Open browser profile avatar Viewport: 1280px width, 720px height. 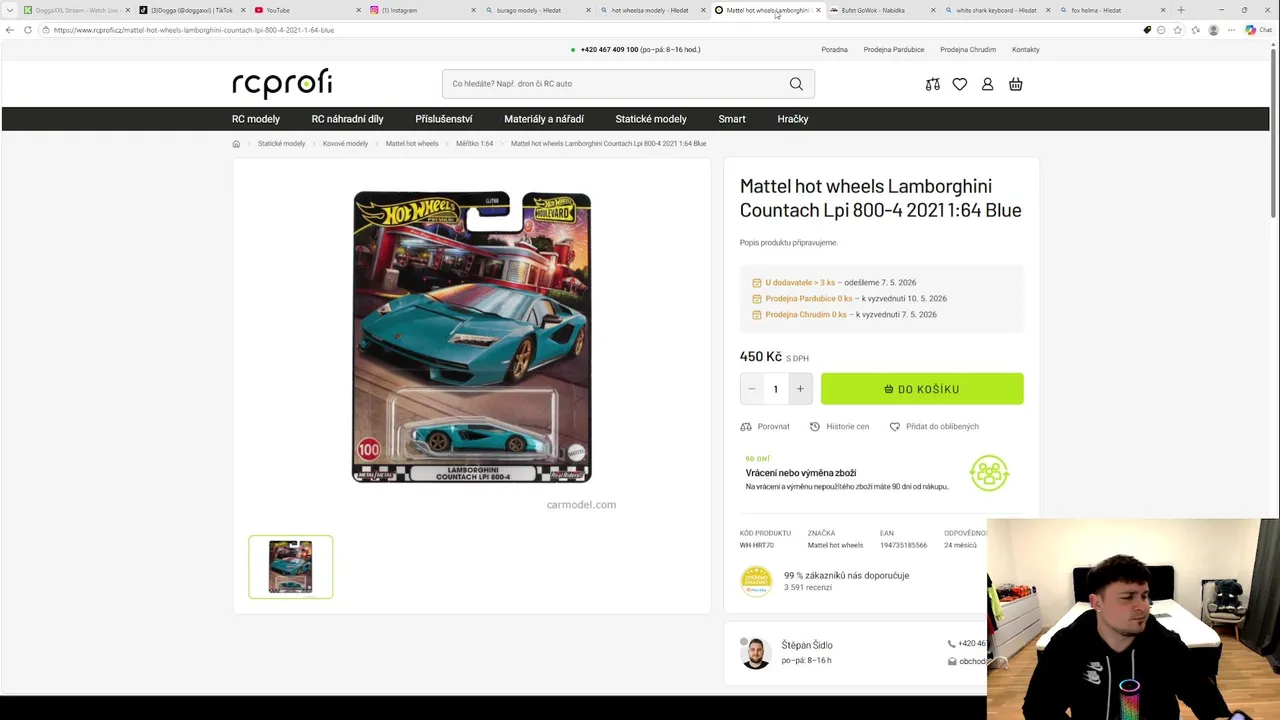[1214, 30]
